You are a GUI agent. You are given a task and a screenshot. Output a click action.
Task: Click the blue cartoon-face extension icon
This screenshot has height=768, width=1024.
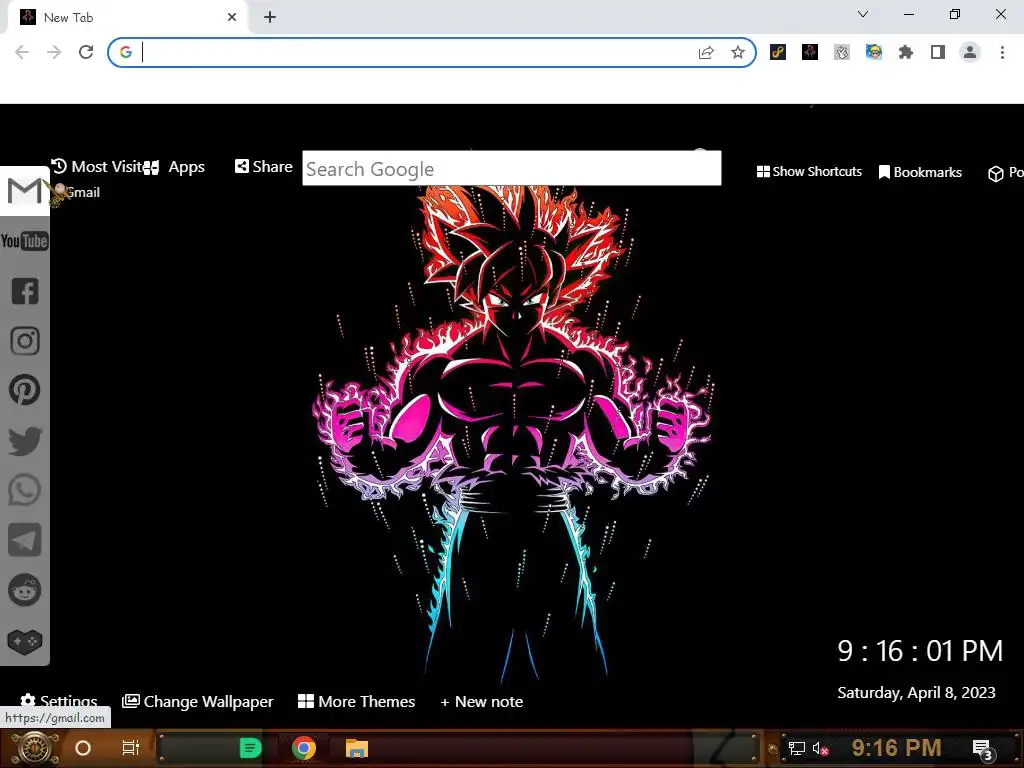pos(874,52)
